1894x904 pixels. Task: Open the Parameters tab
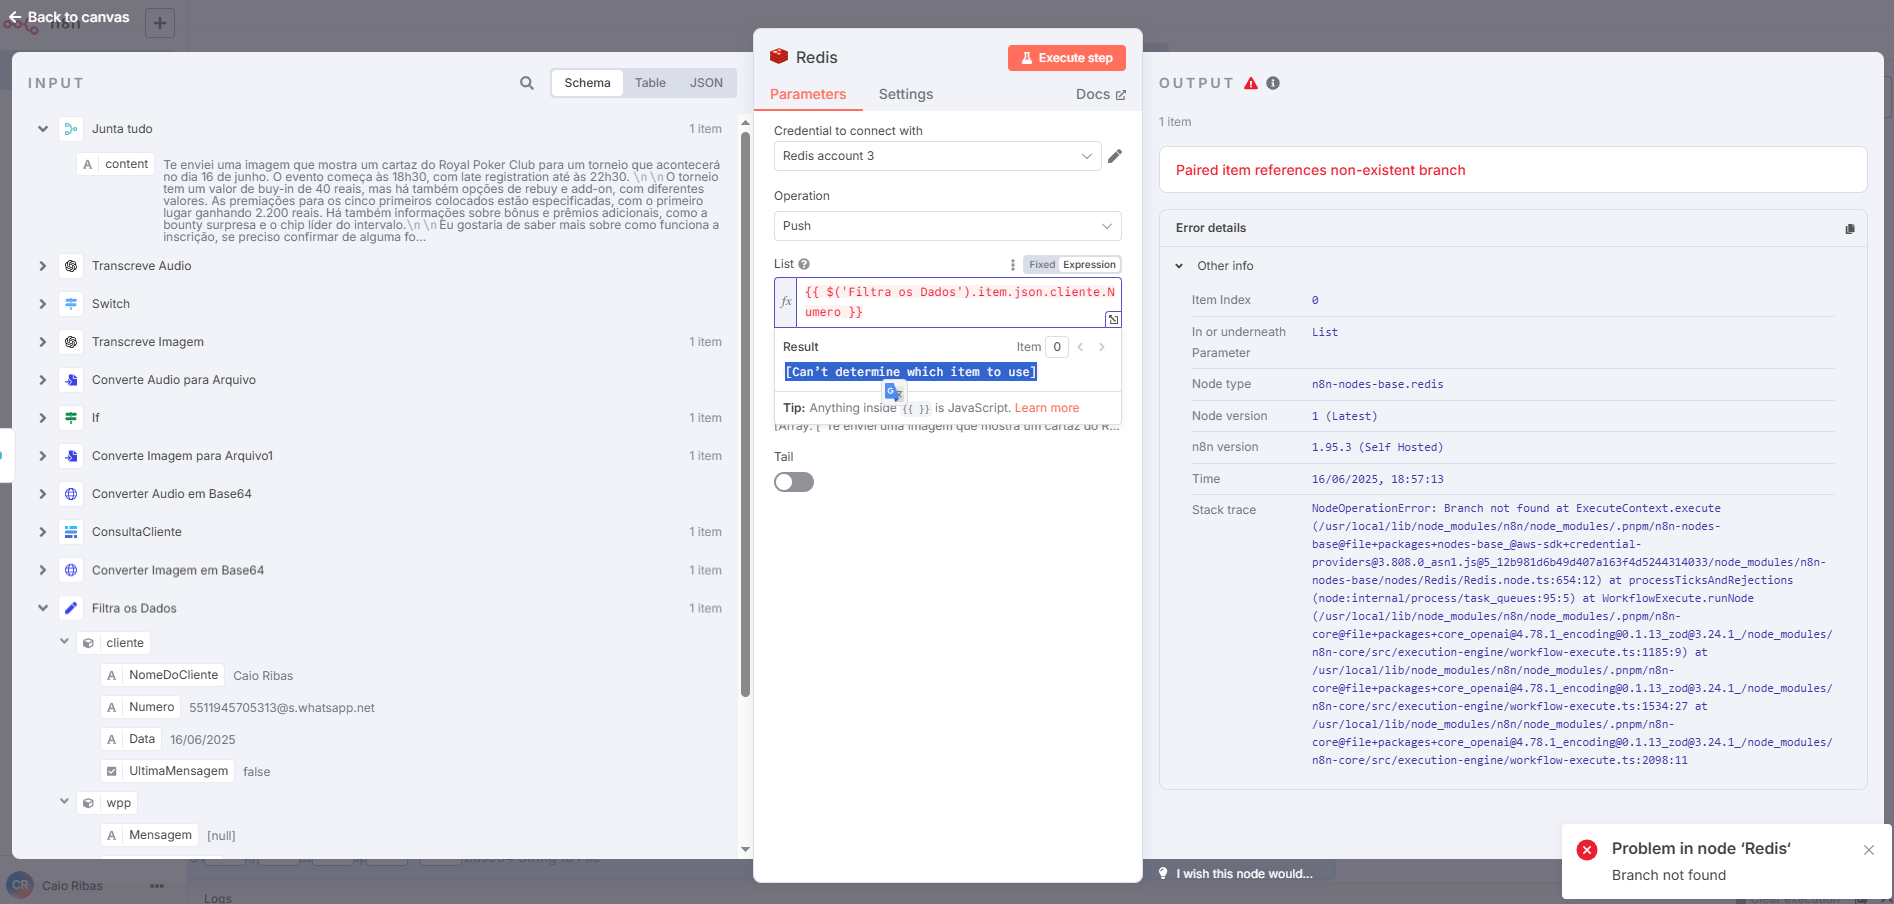(x=808, y=94)
